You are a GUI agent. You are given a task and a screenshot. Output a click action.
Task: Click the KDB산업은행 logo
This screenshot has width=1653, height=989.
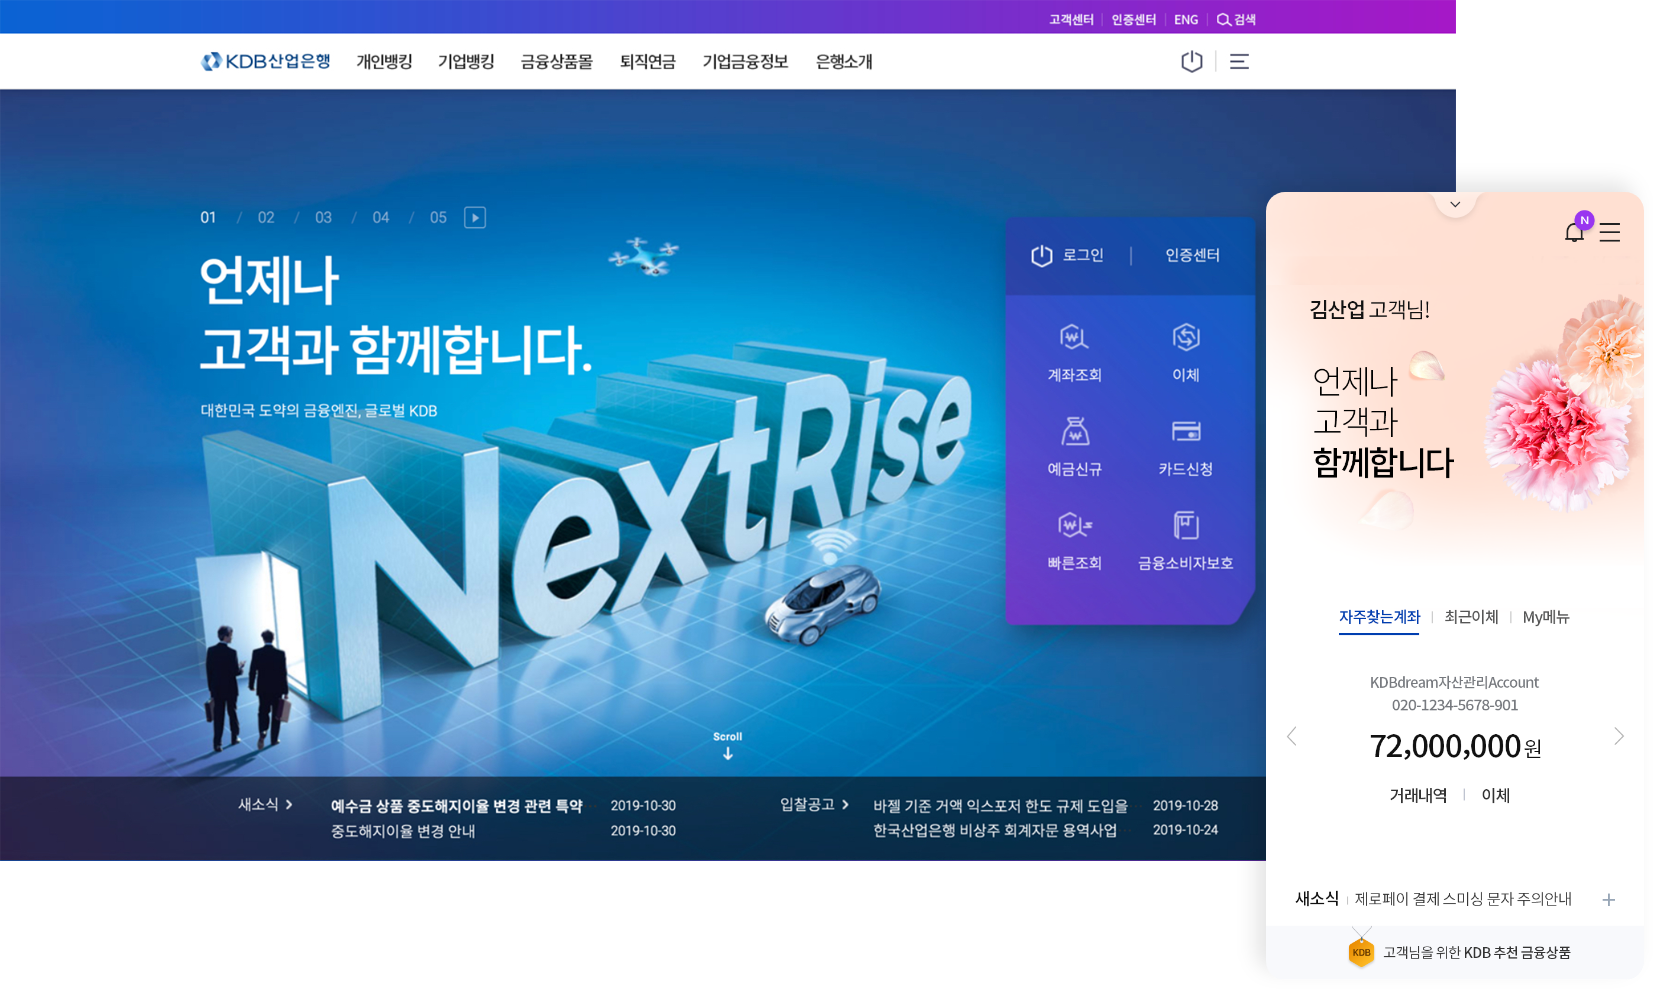(266, 61)
